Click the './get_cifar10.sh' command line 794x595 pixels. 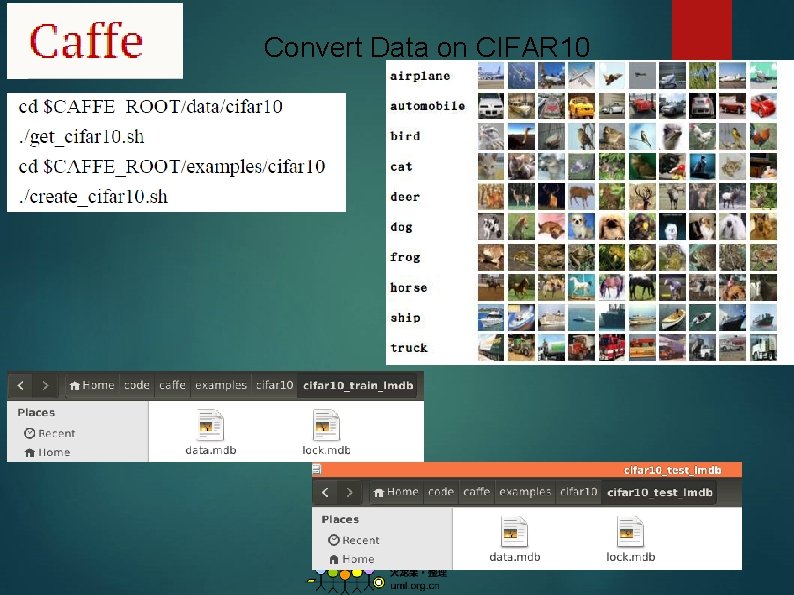(82, 137)
